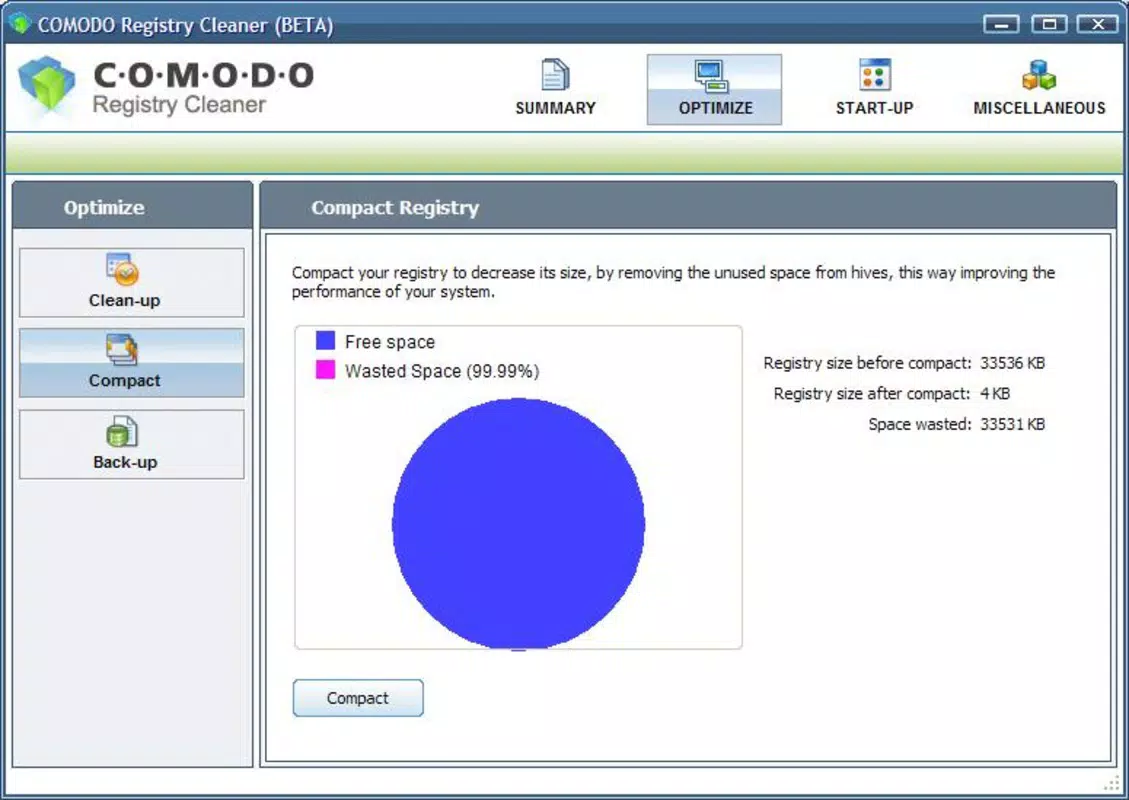Click the Compact registry description text
The height and width of the screenshot is (800, 1129).
(673, 282)
